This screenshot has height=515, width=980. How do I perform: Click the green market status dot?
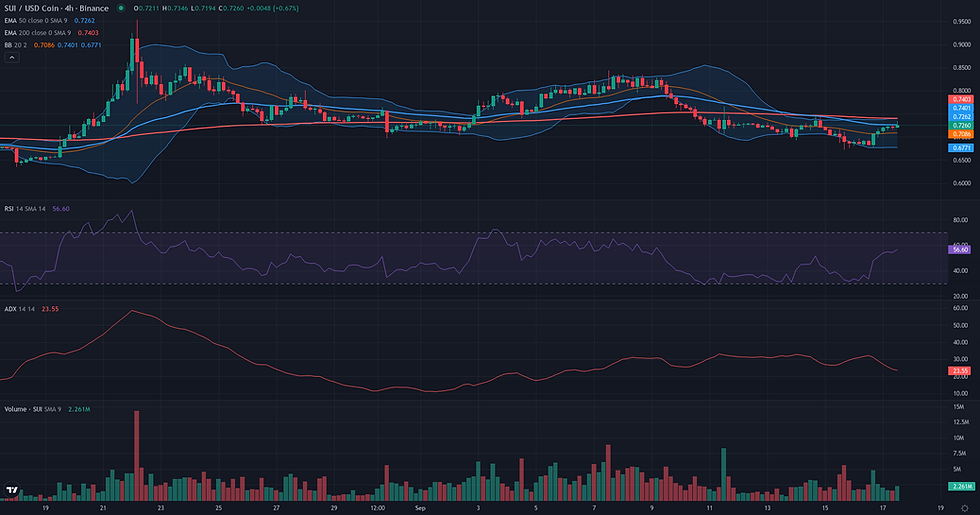tap(121, 8)
